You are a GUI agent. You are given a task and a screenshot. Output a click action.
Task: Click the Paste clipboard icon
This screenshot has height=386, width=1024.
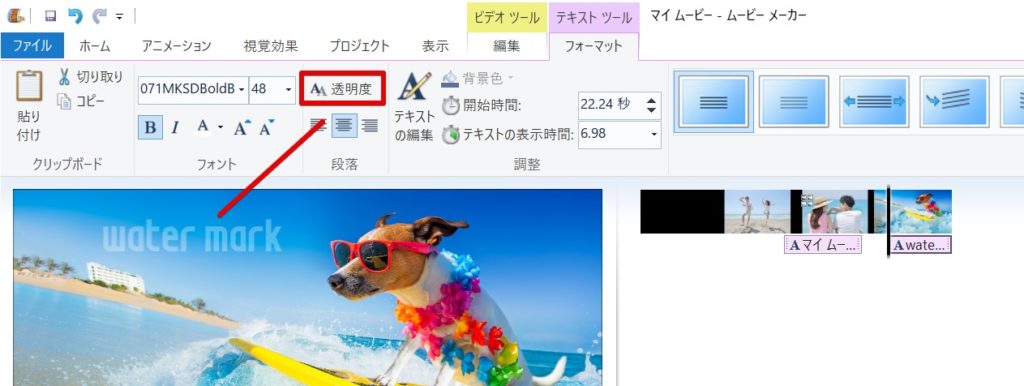tap(29, 86)
